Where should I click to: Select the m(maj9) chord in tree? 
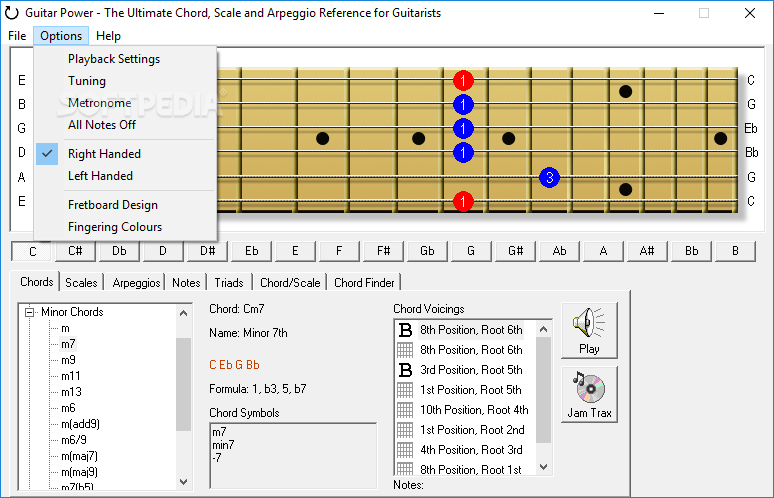point(79,472)
